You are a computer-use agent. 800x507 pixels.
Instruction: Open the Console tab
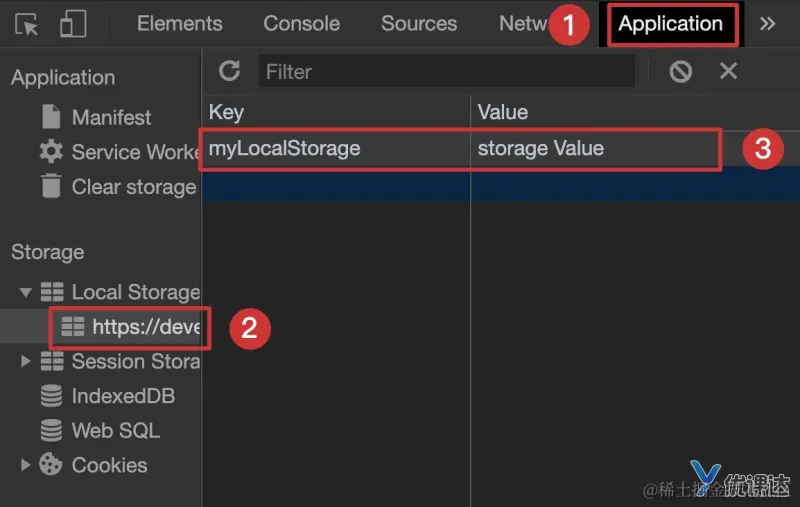(302, 24)
